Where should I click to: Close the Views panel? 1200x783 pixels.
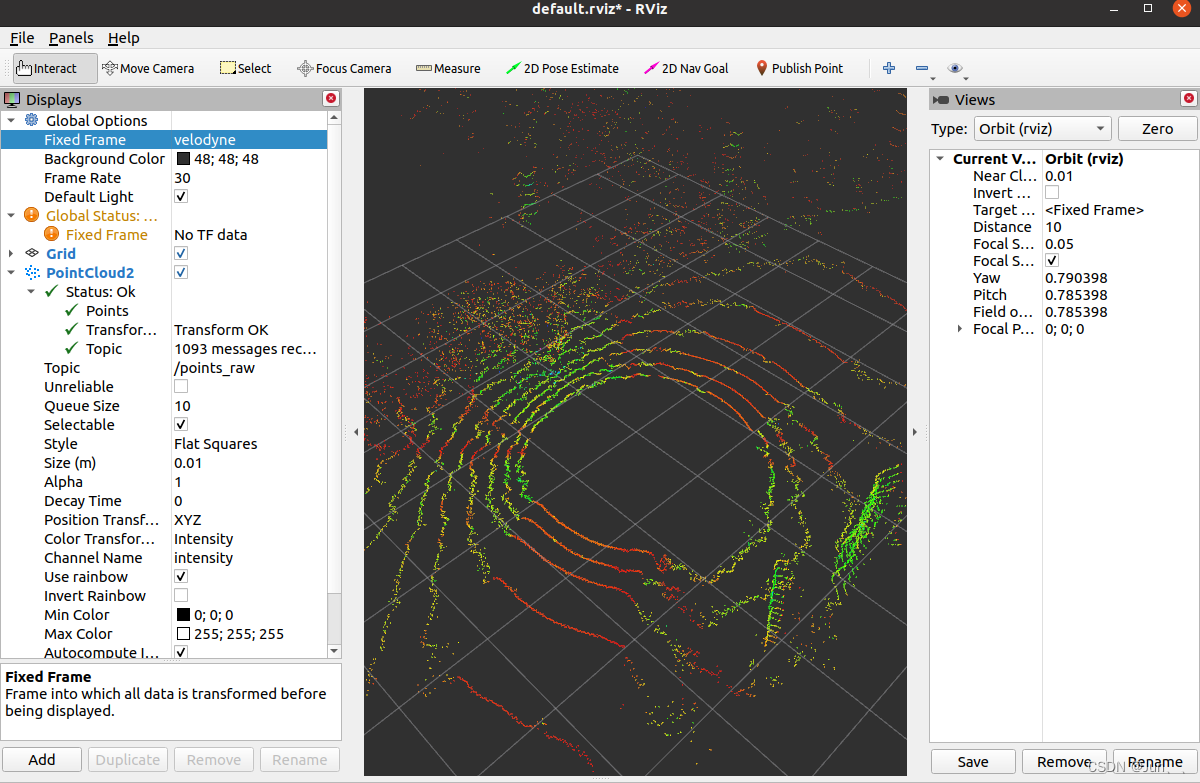[1188, 99]
